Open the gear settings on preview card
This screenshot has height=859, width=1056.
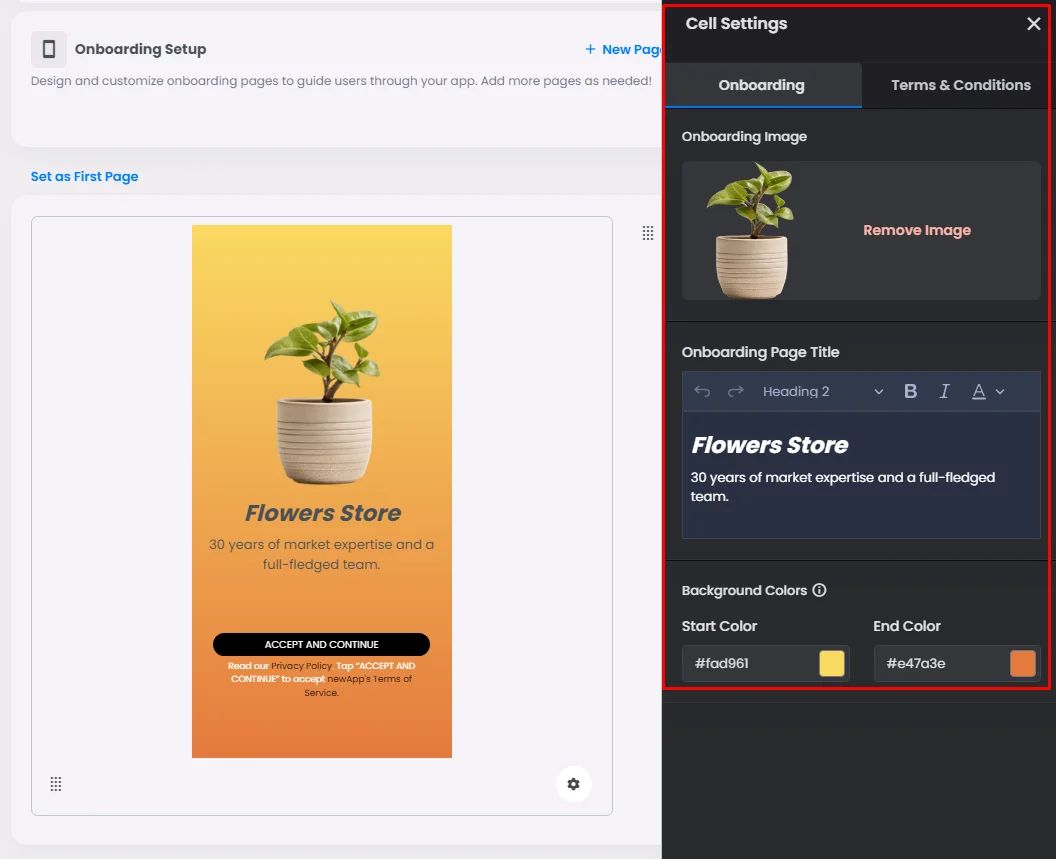coord(573,784)
